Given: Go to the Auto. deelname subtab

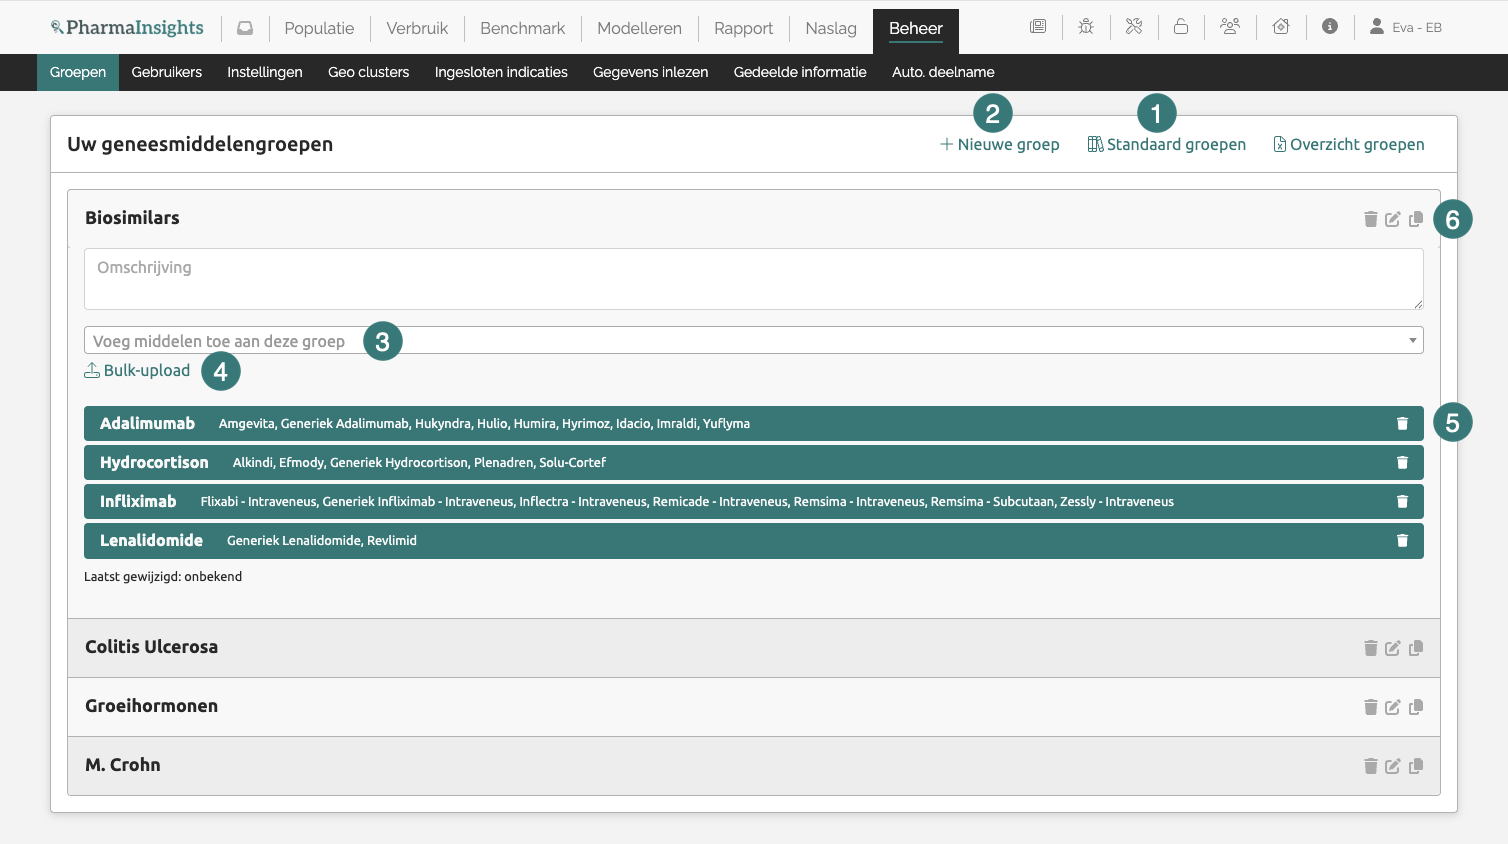Looking at the screenshot, I should click(943, 72).
